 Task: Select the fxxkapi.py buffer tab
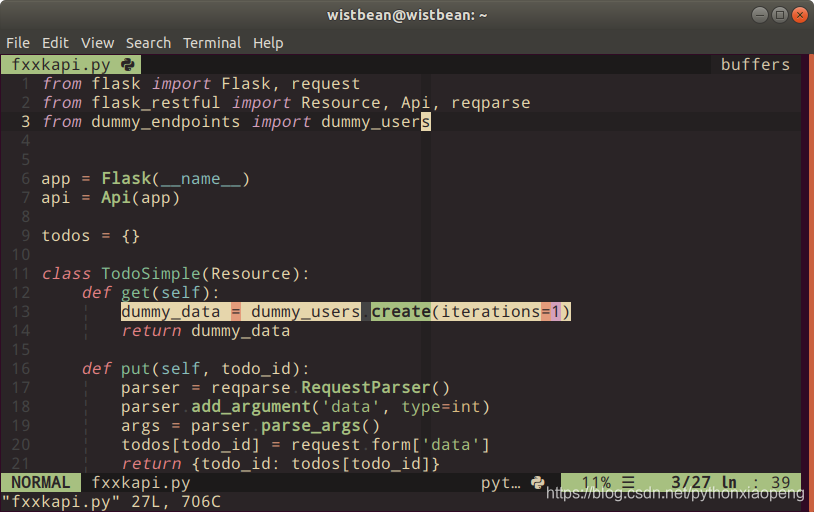coord(71,64)
